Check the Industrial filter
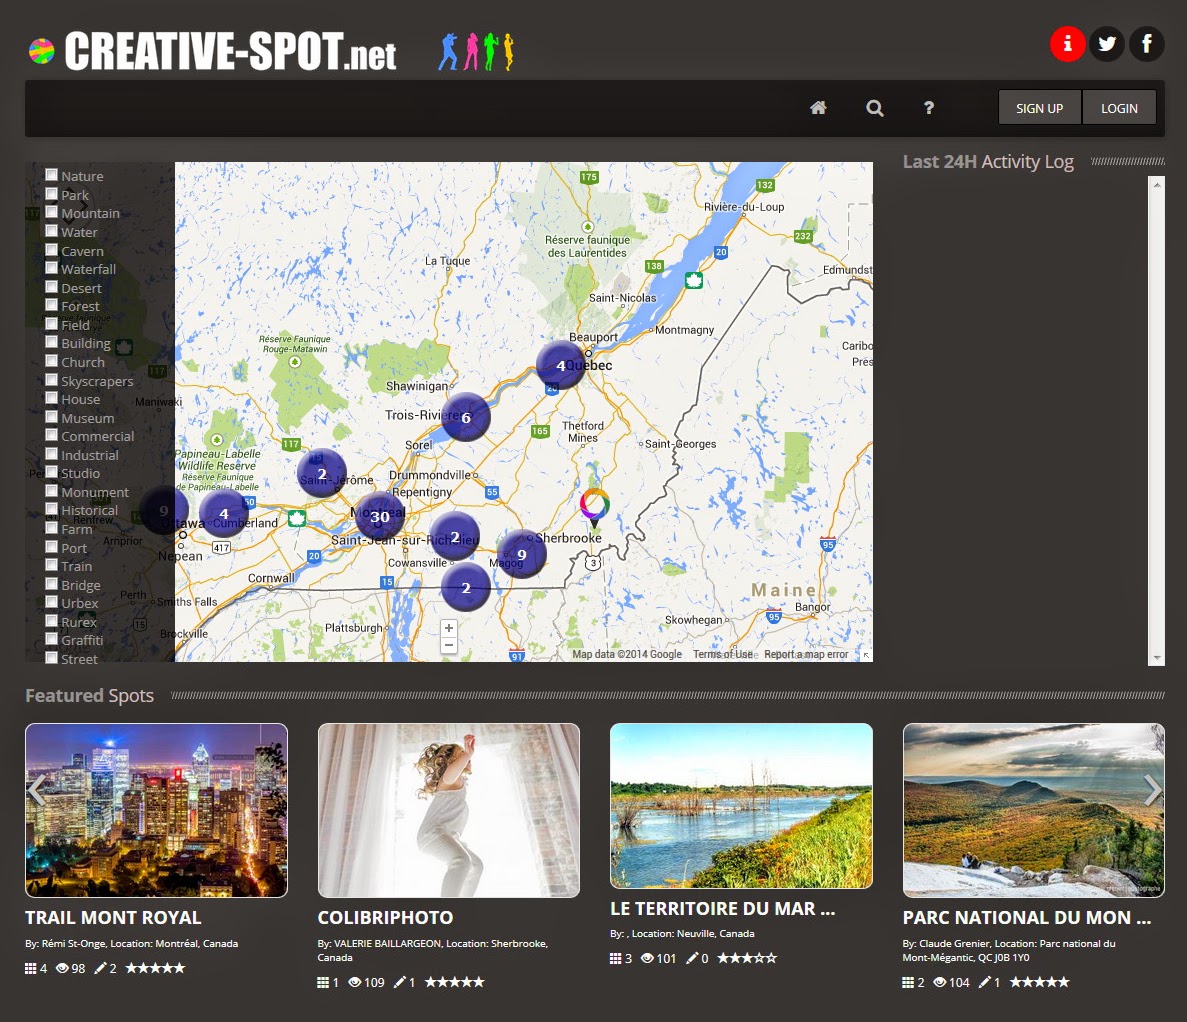1187x1022 pixels. (51, 453)
